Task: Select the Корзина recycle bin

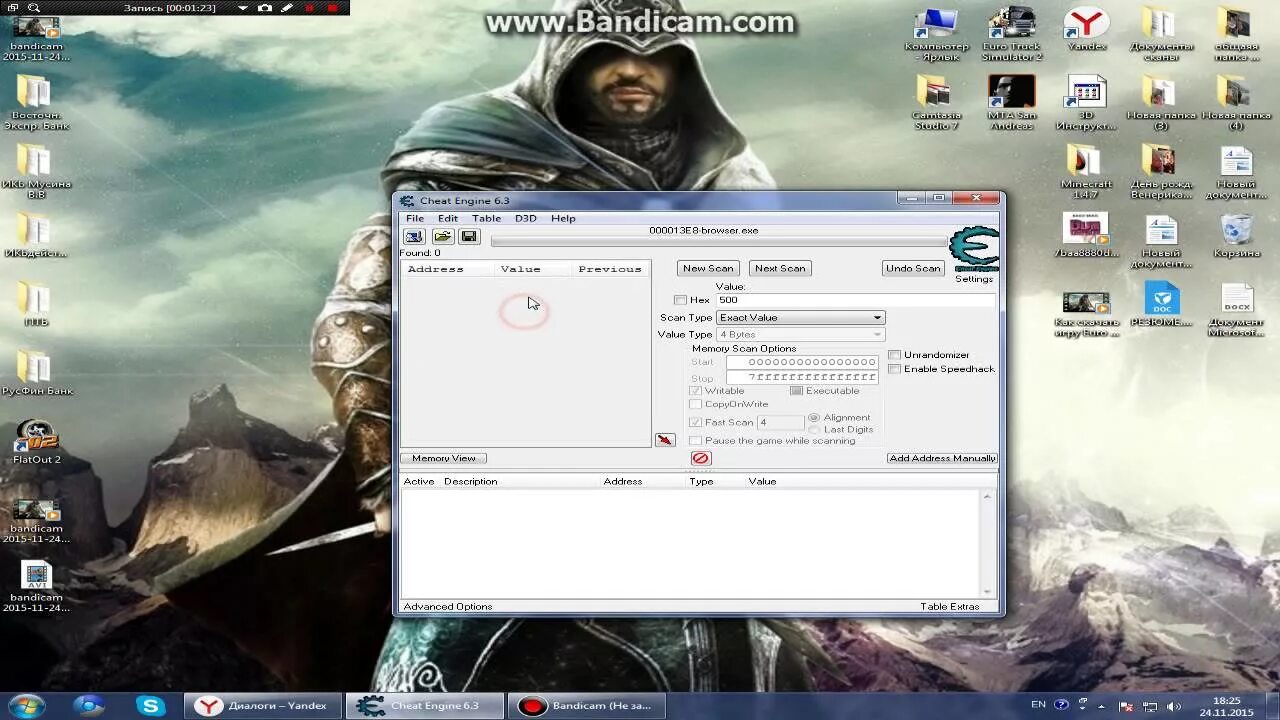Action: click(1236, 236)
